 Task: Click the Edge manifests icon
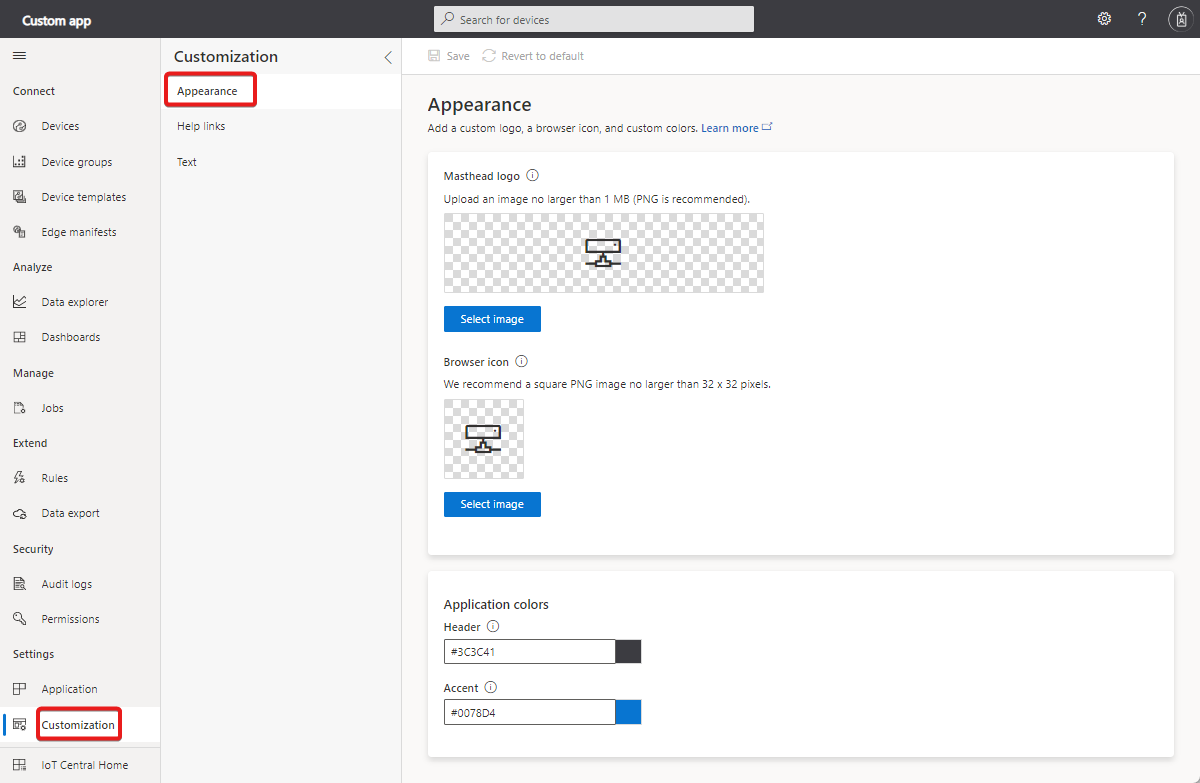pos(20,231)
